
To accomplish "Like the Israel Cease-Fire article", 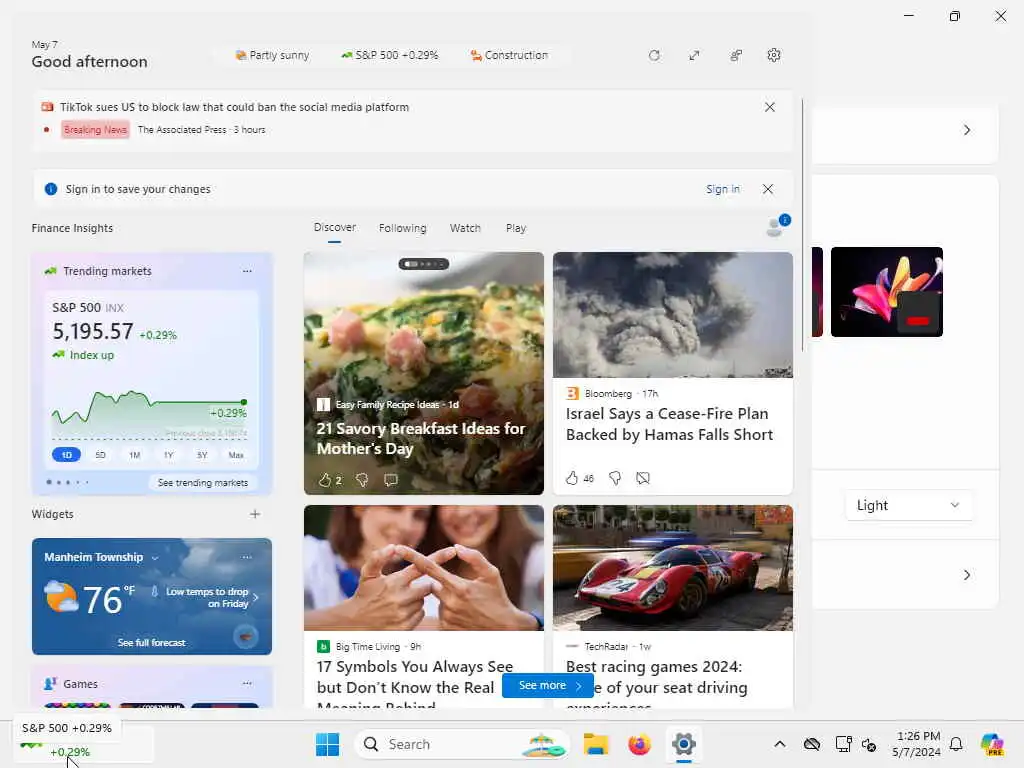I will point(572,478).
